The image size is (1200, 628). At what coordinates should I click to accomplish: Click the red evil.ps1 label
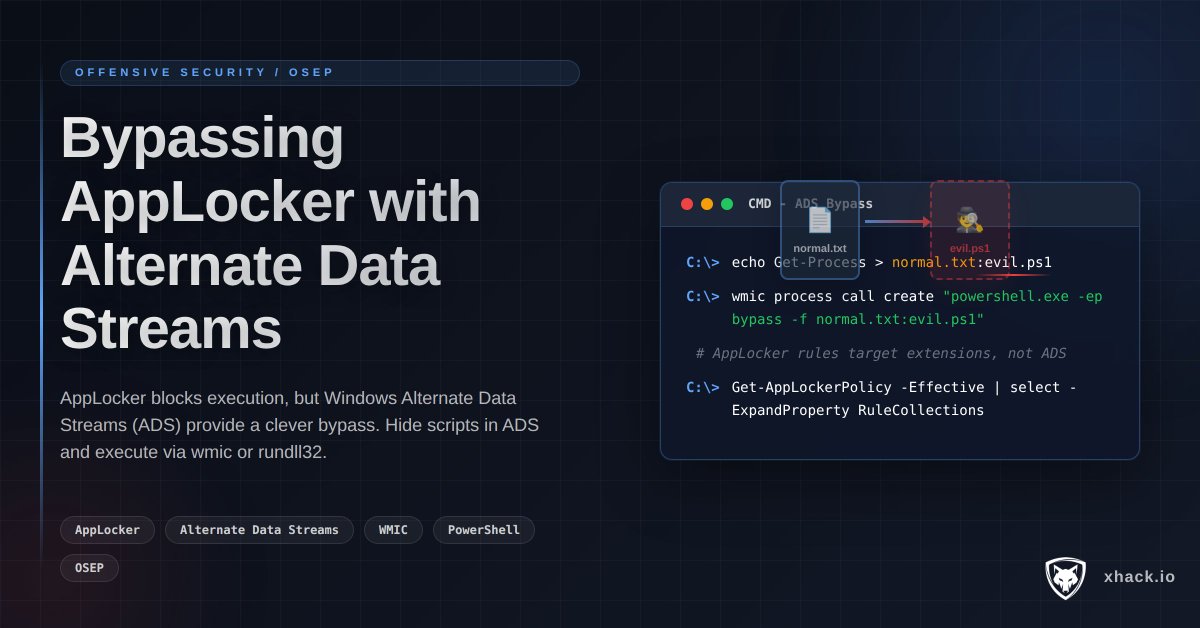[970, 248]
